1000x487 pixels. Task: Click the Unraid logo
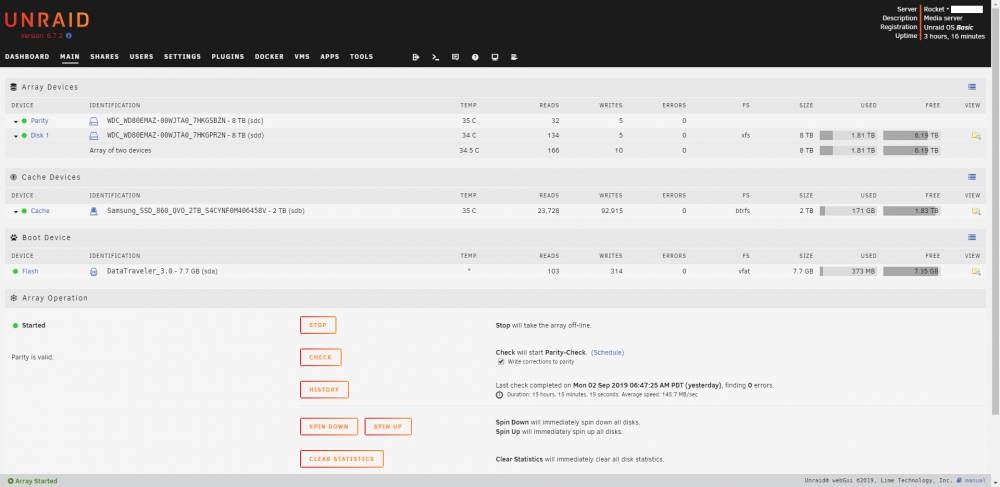(47, 20)
